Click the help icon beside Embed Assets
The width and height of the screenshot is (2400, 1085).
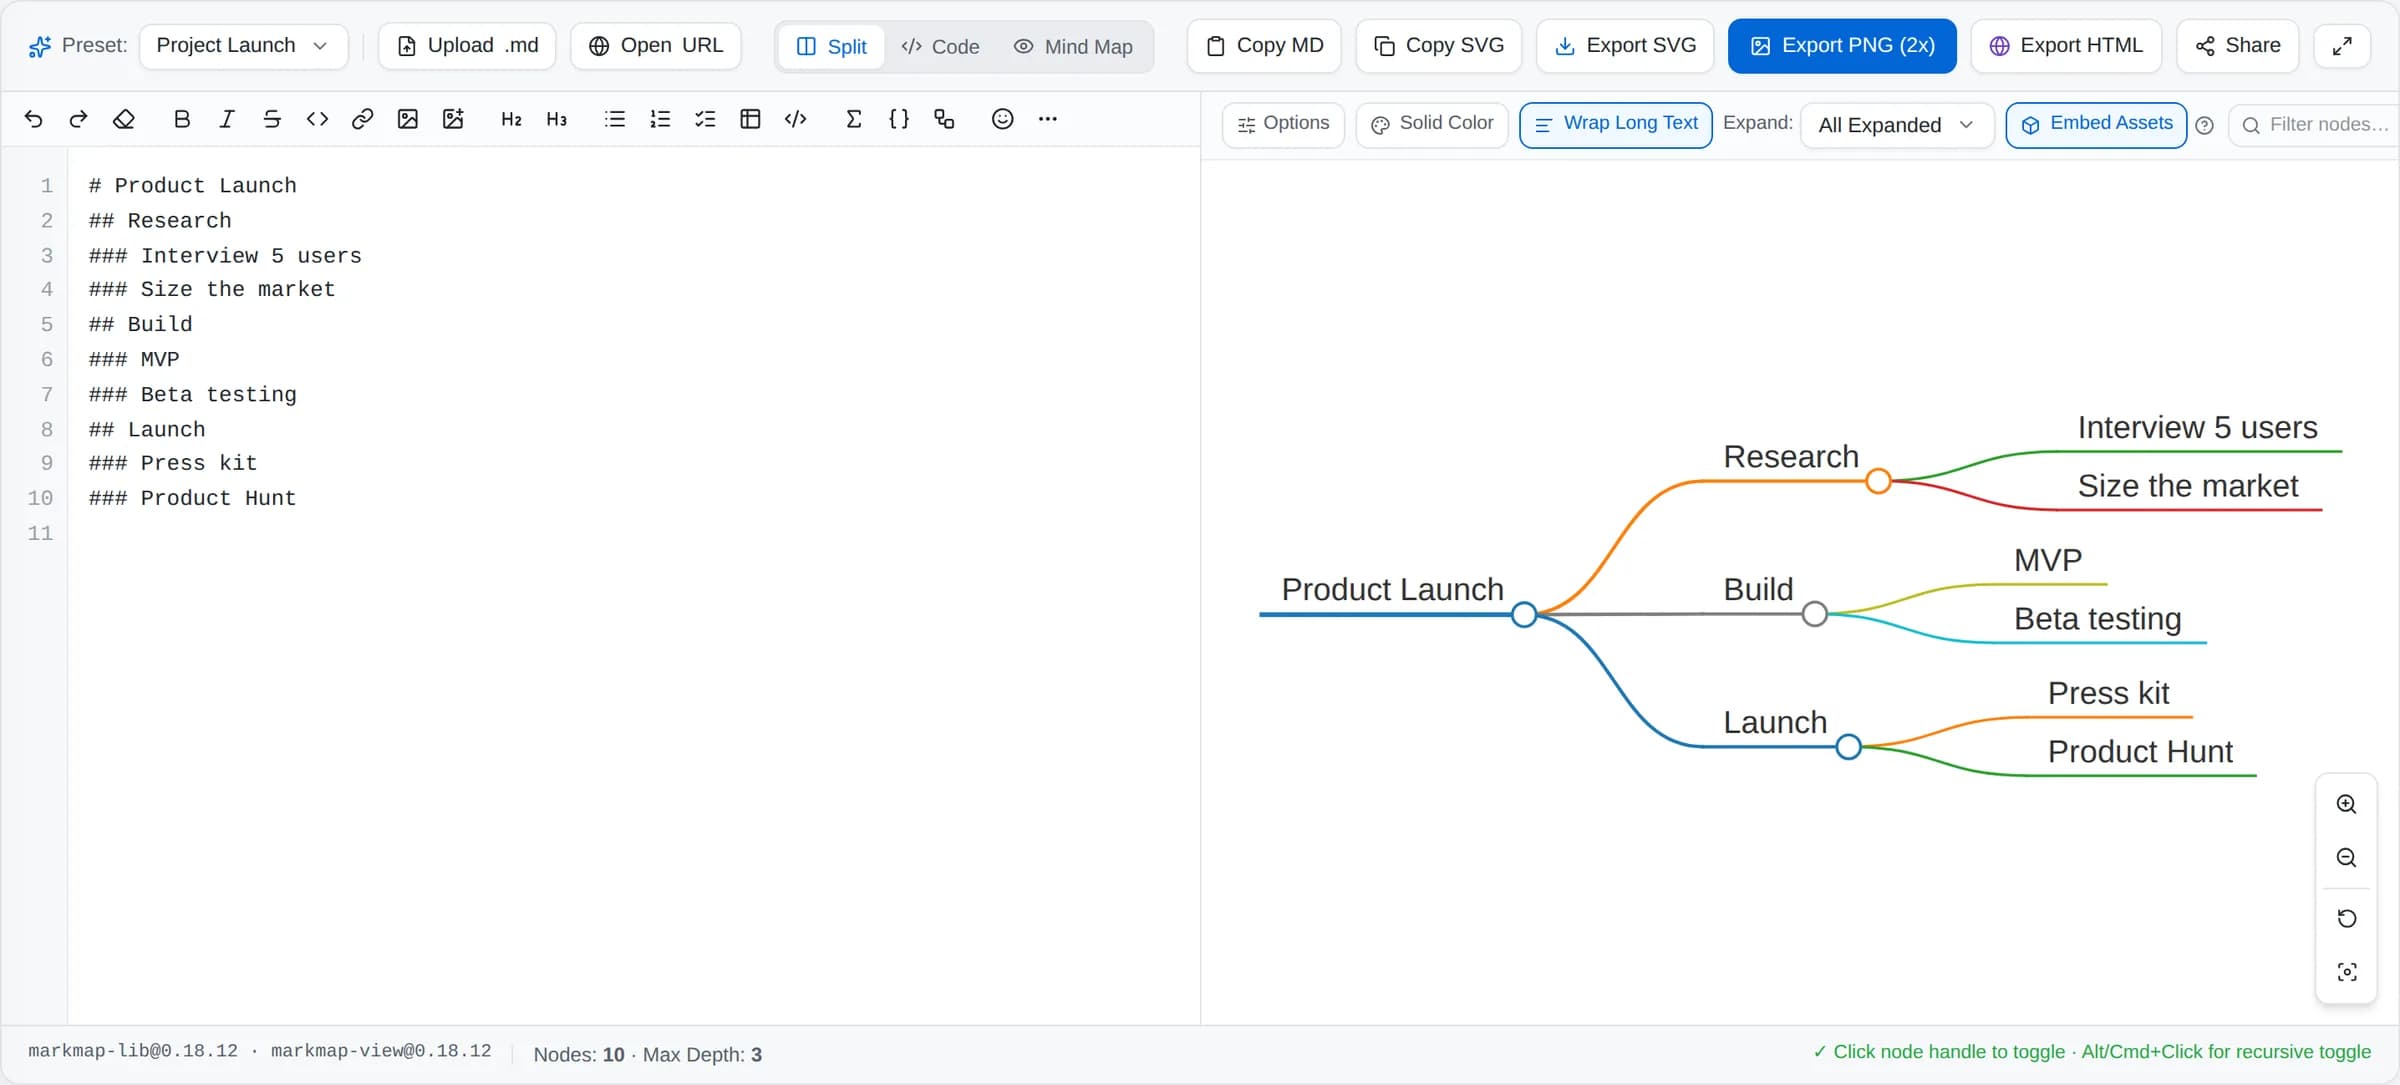tap(2204, 125)
